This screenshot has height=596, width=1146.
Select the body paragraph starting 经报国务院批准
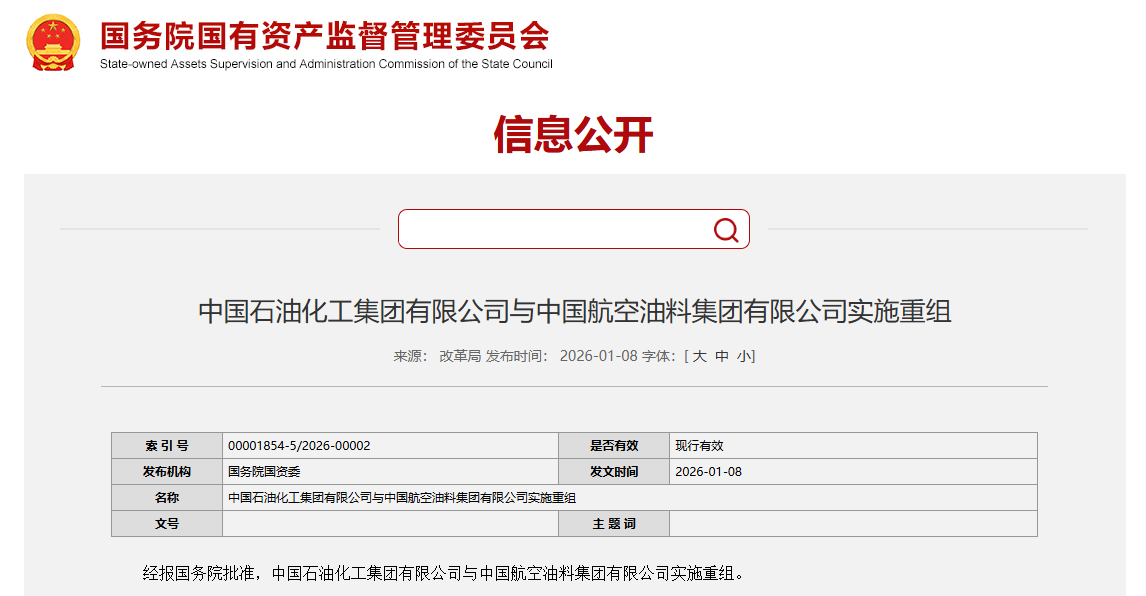(x=444, y=573)
